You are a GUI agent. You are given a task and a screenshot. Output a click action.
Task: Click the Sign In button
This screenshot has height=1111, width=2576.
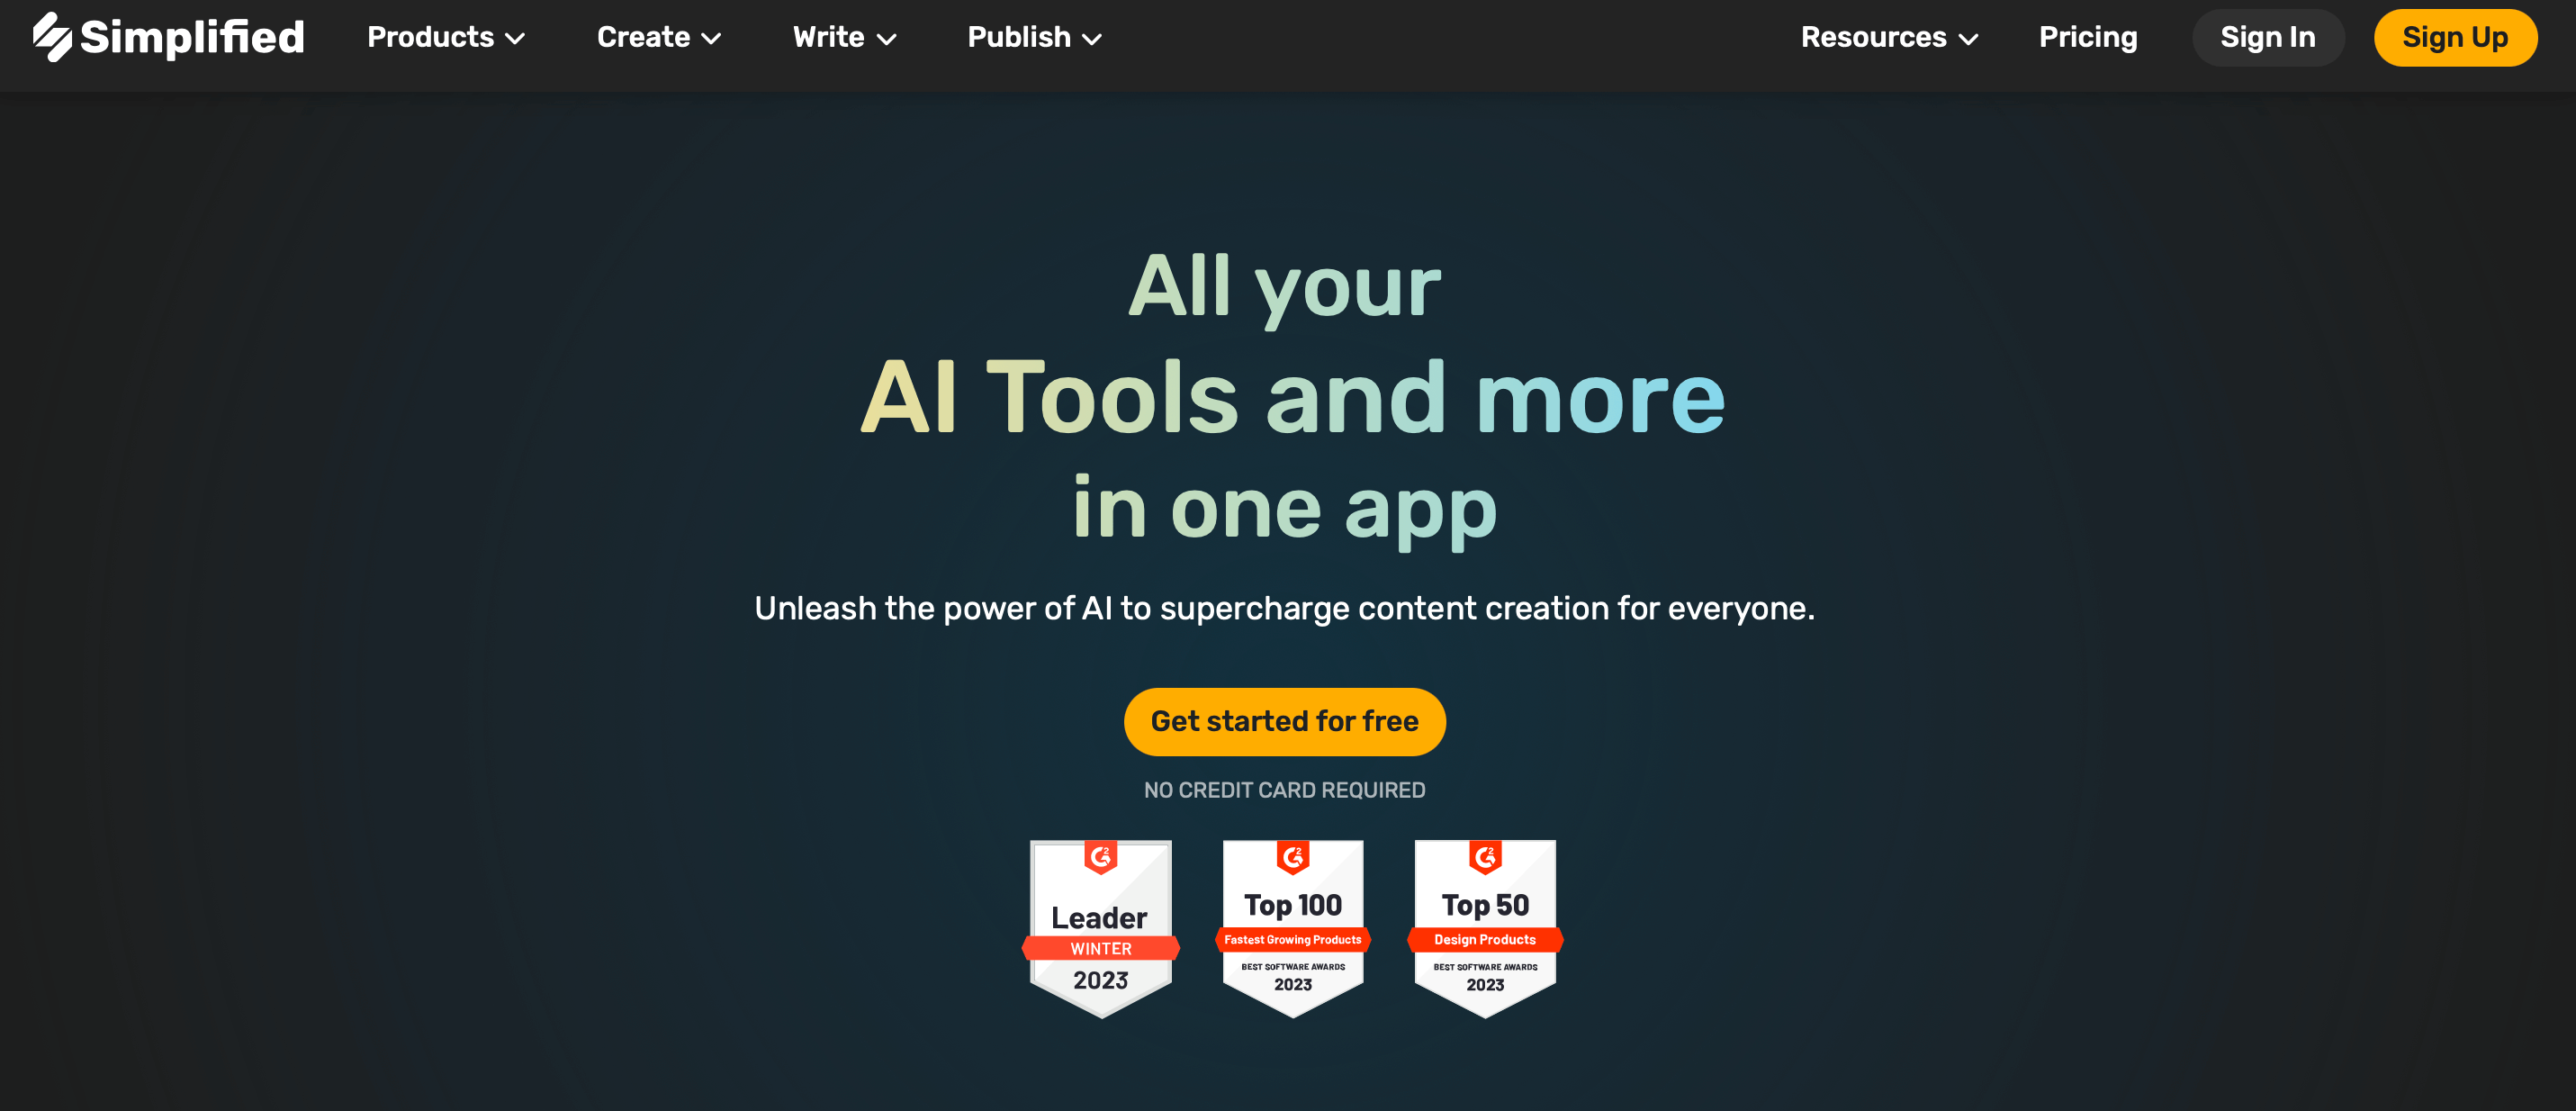click(2269, 36)
